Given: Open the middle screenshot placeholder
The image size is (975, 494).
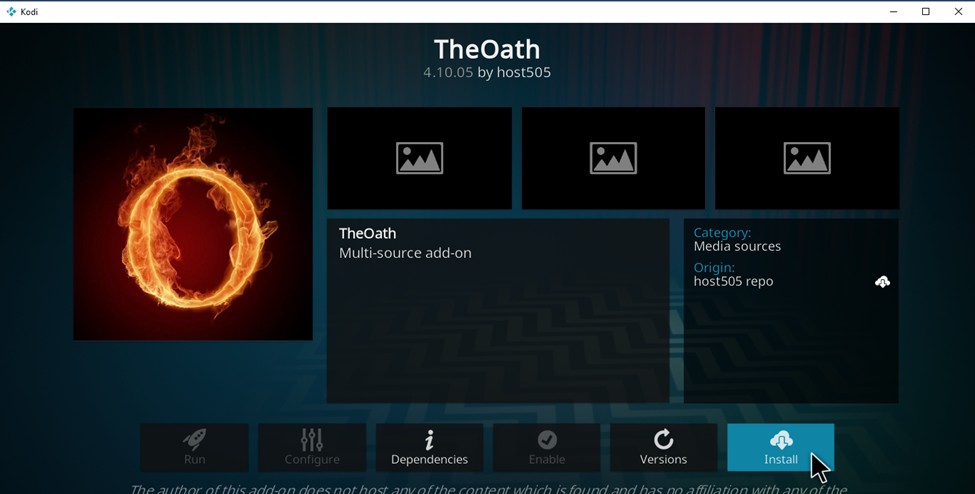Looking at the screenshot, I should [x=613, y=158].
